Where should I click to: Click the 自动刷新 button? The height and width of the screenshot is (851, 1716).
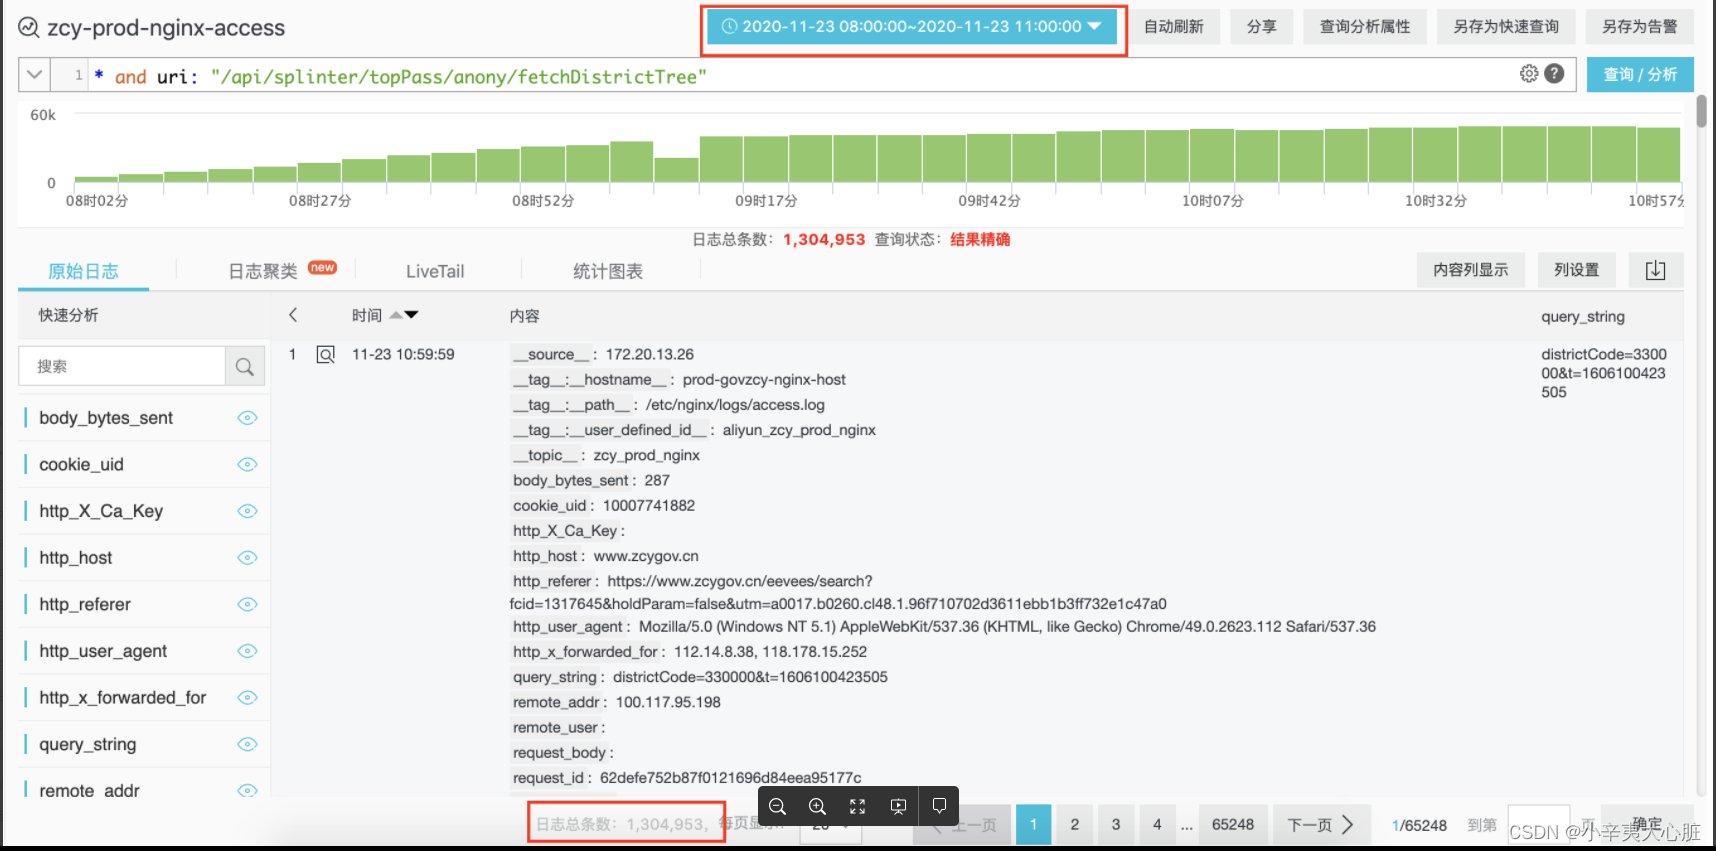point(1174,27)
